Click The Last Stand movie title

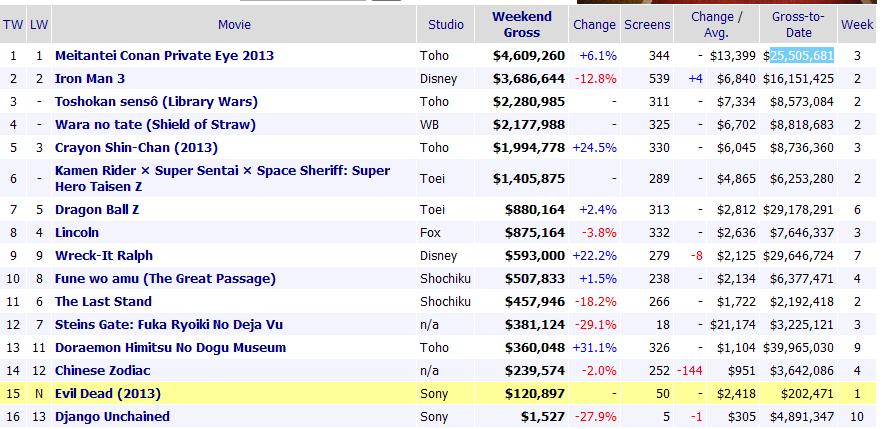tap(103, 301)
